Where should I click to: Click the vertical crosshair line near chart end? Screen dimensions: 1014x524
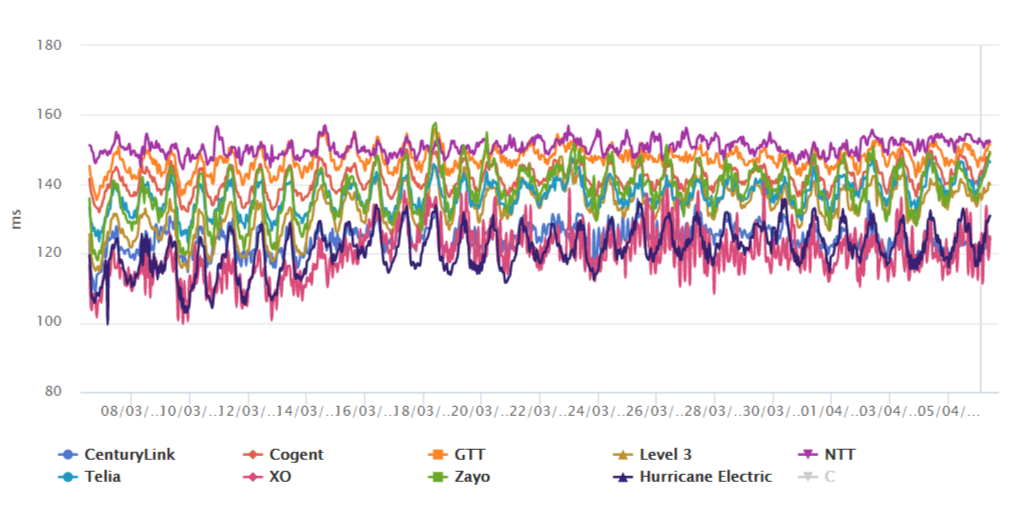(x=981, y=219)
